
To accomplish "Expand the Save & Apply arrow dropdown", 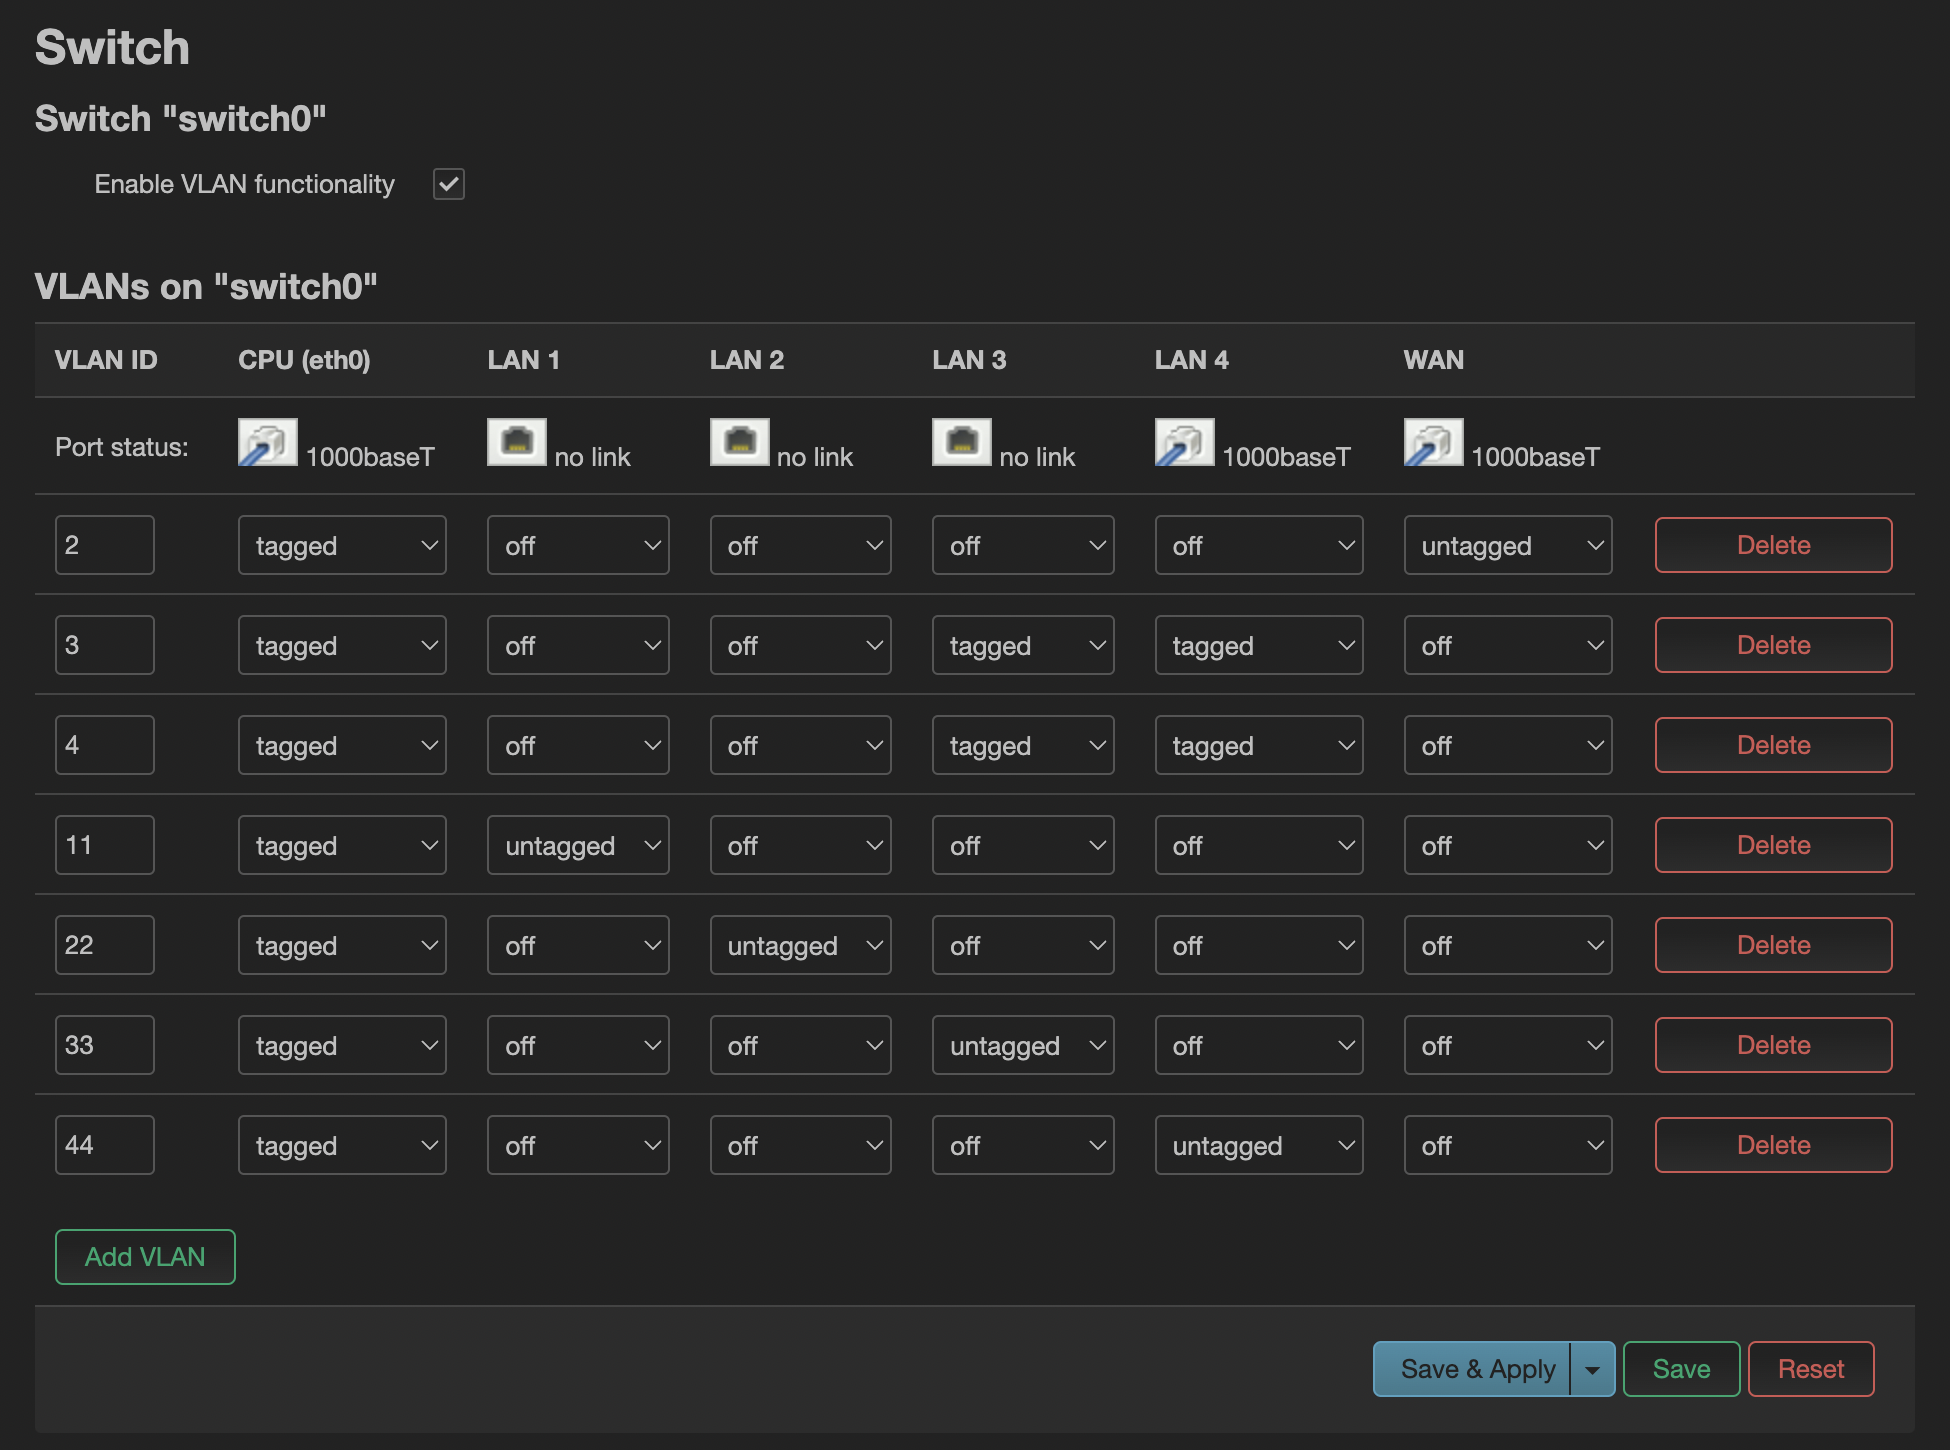I will click(x=1592, y=1368).
